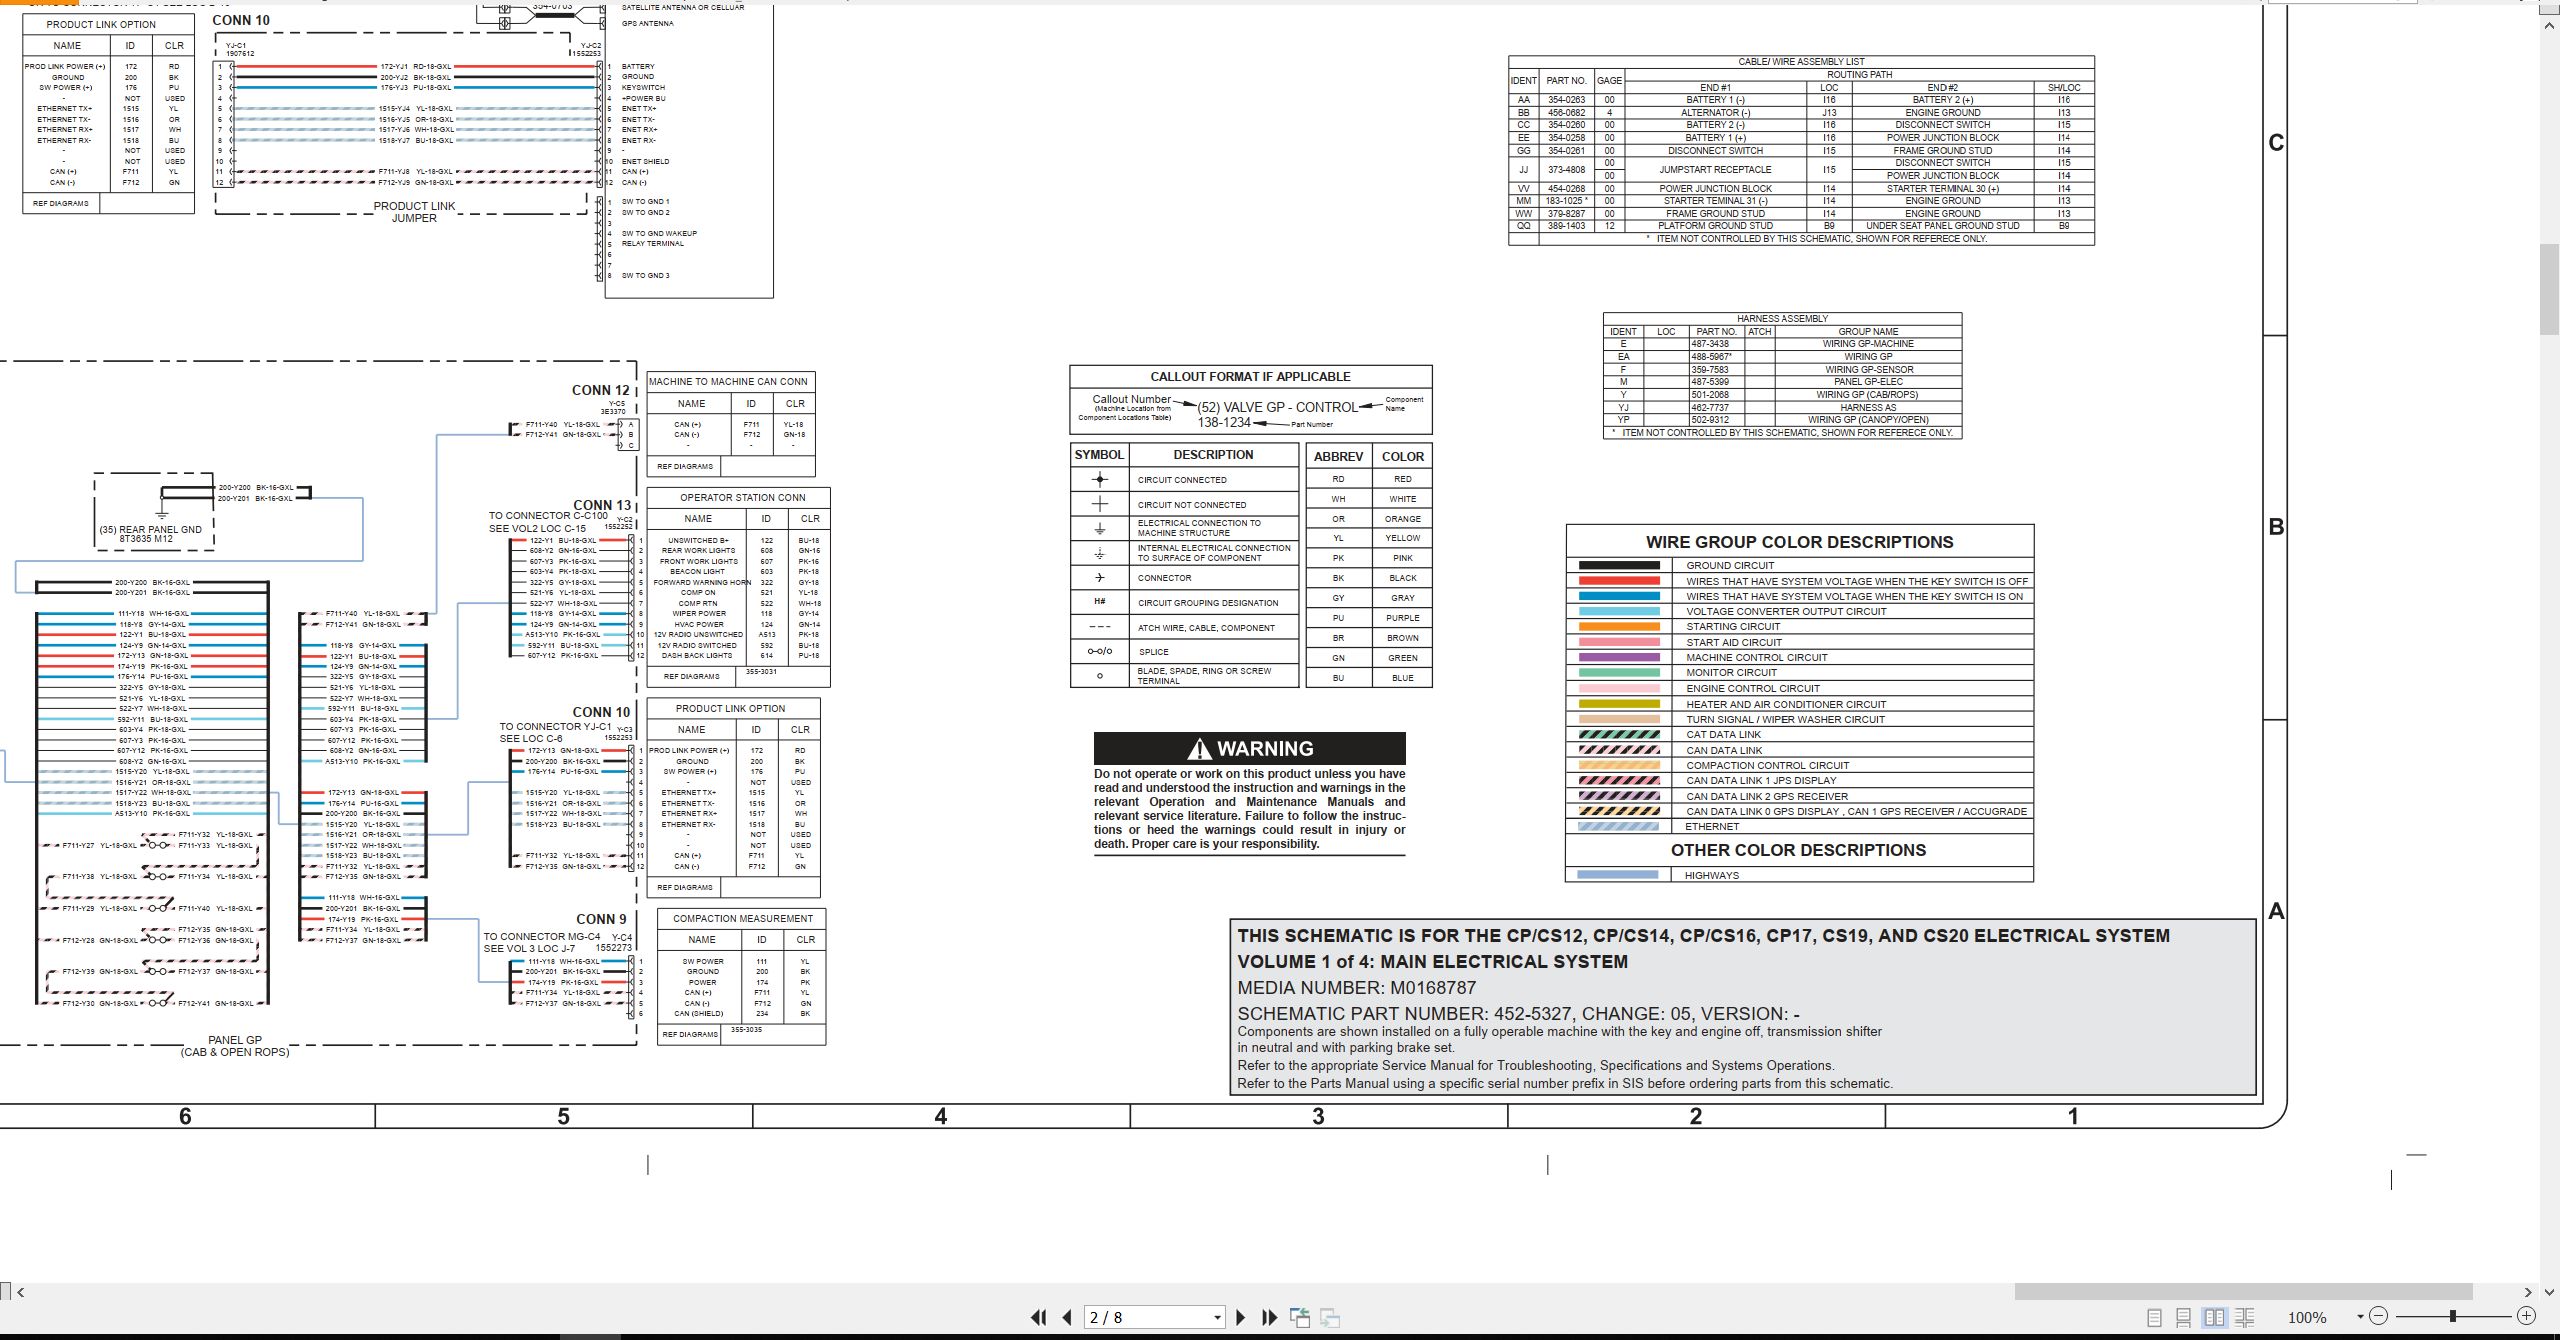The height and width of the screenshot is (1340, 2560).
Task: Switch to continuous page layout
Action: point(2184,1318)
